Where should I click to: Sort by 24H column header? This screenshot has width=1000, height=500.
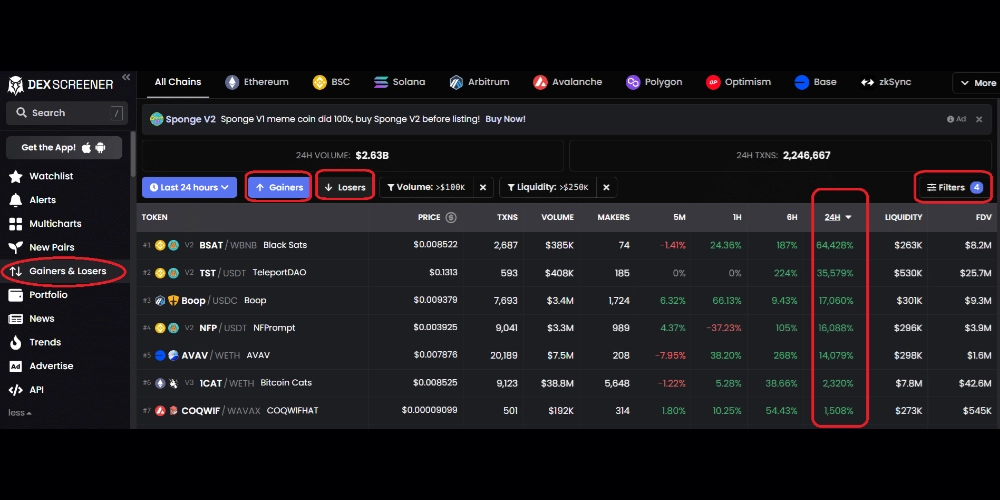pos(837,217)
